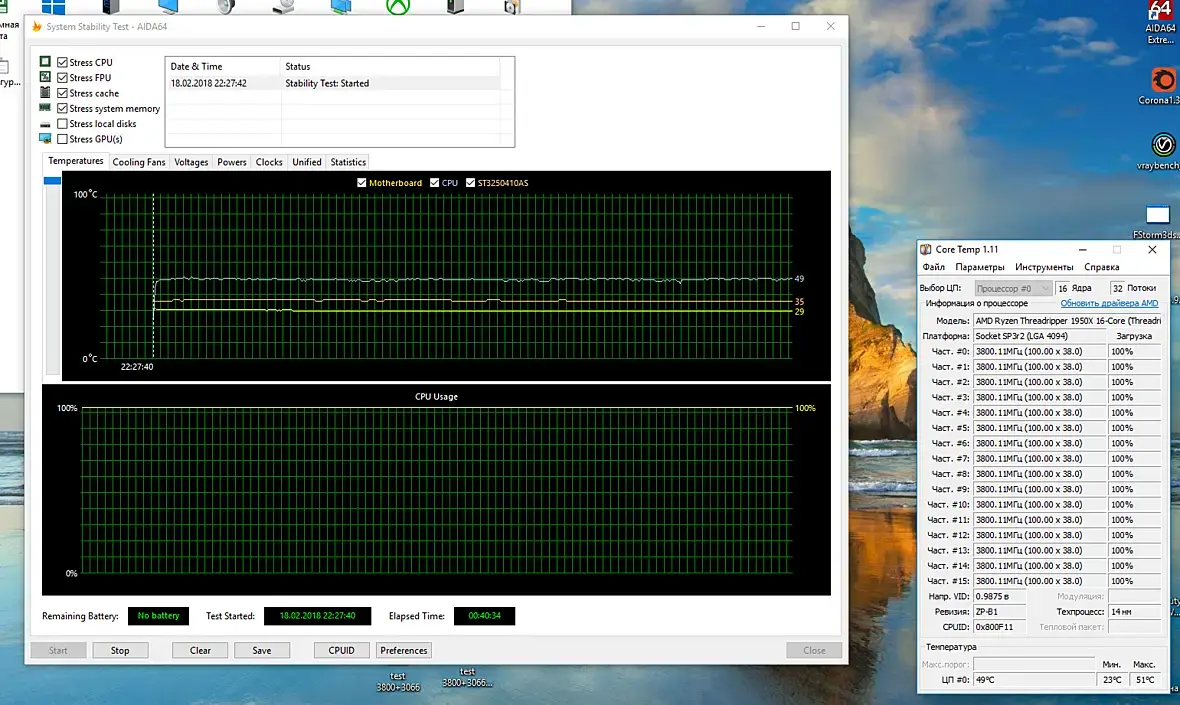
Task: Click the Save button
Action: 262,650
